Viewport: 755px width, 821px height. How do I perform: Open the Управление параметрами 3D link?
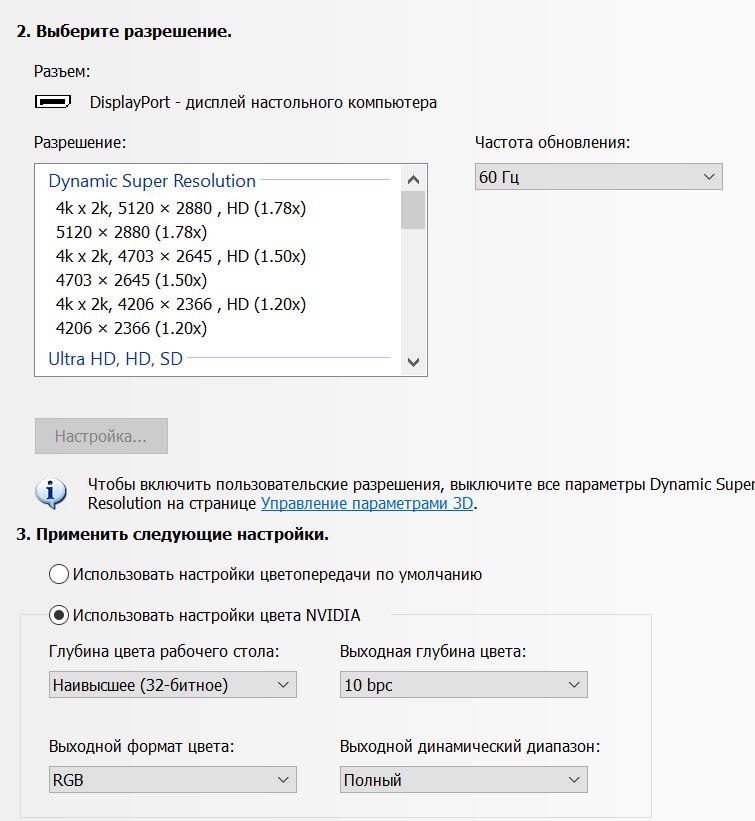click(x=367, y=504)
